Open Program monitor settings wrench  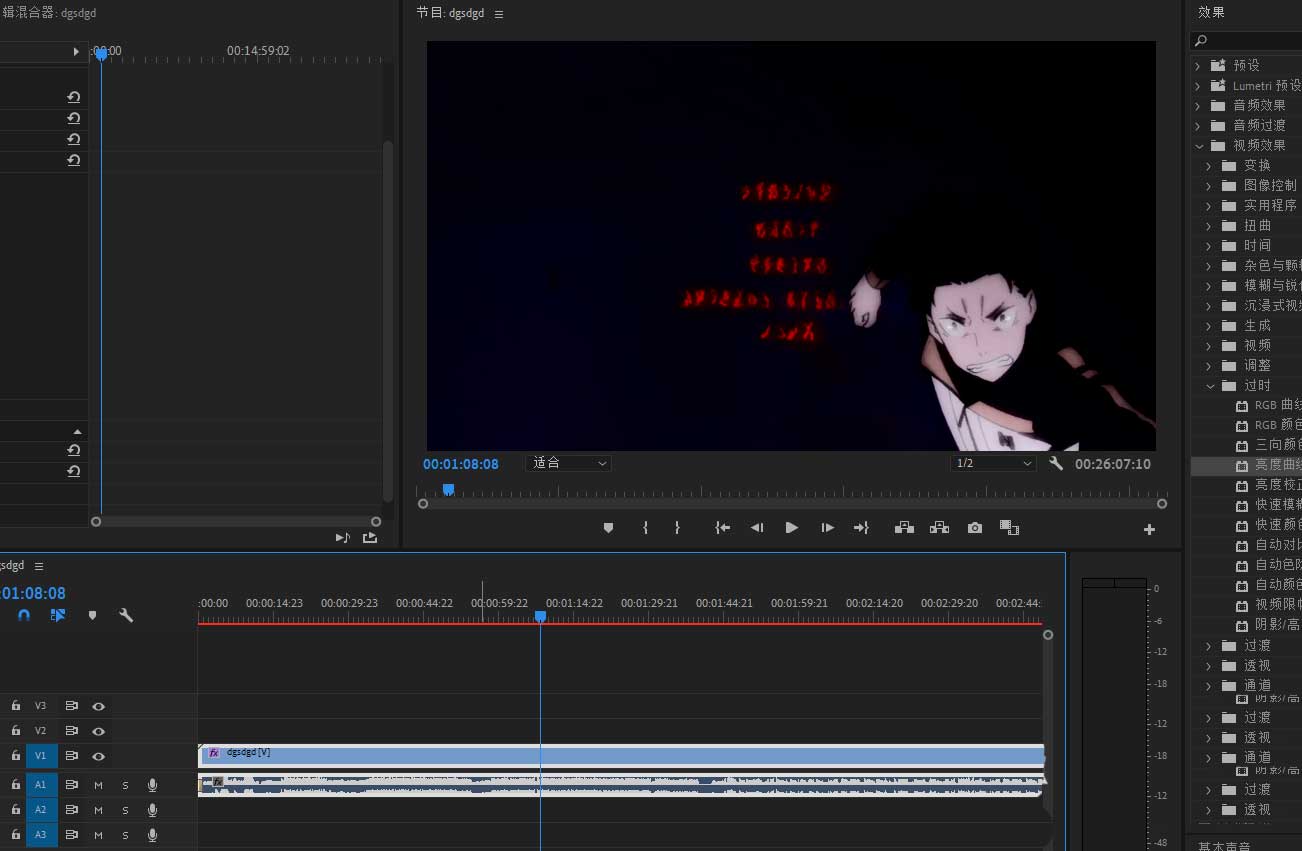click(x=1056, y=463)
